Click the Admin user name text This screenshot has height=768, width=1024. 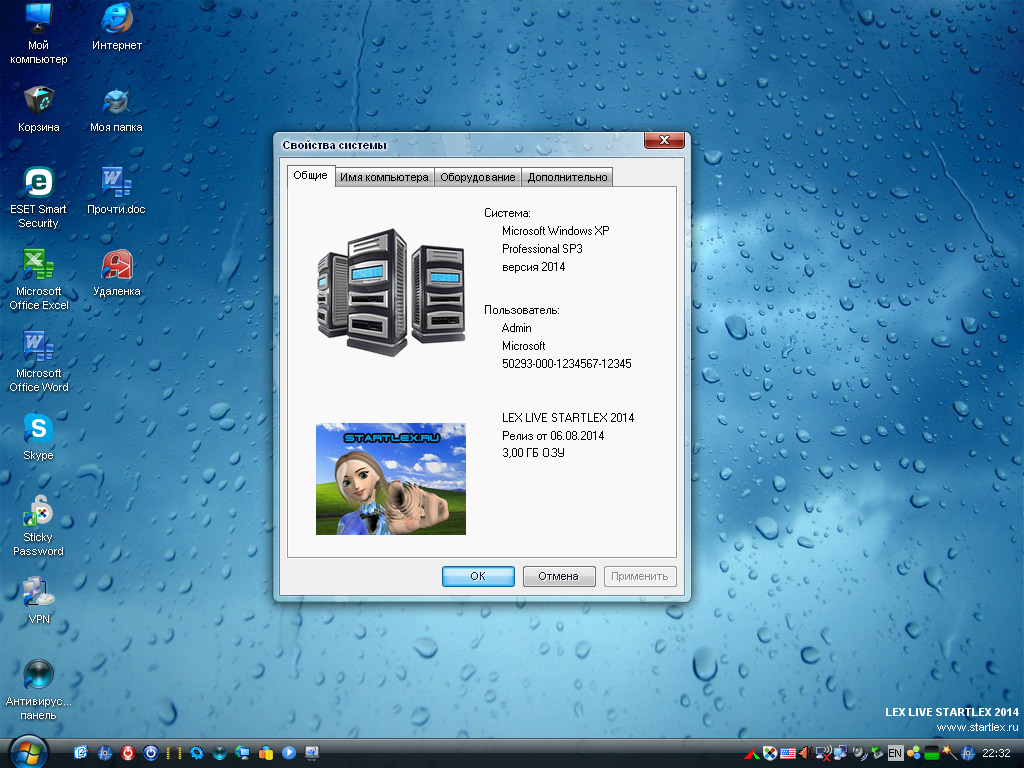(x=516, y=328)
